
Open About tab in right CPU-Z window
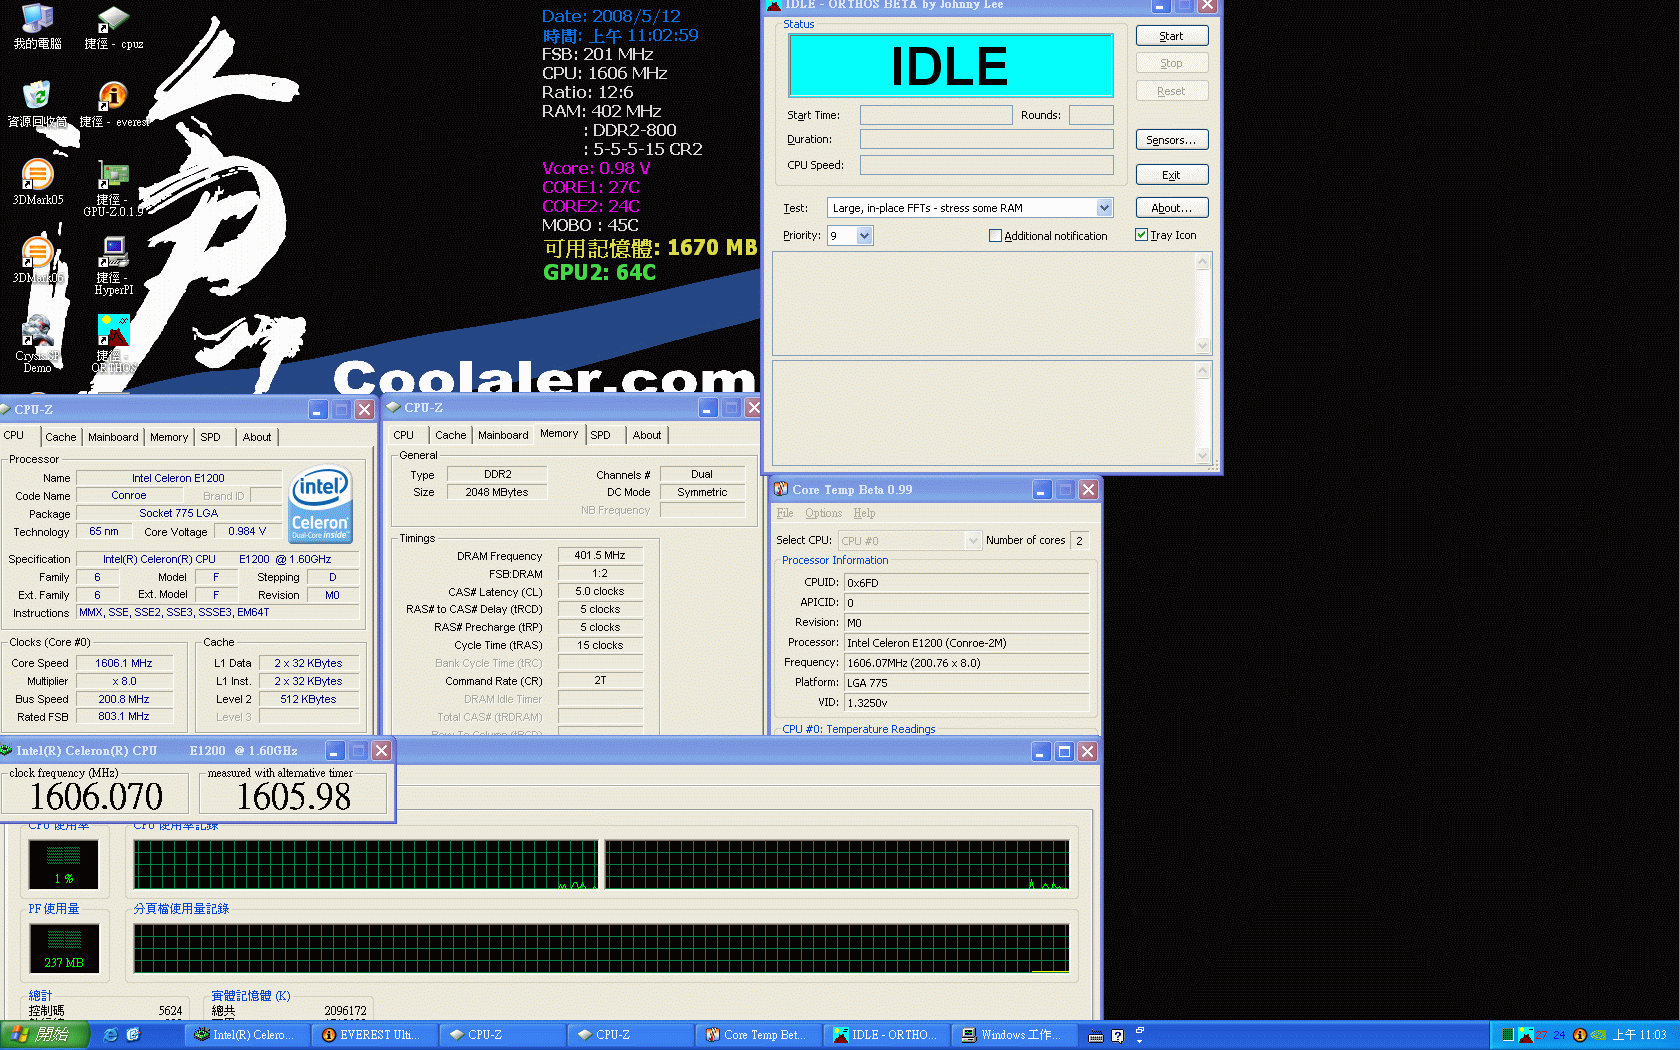[647, 435]
